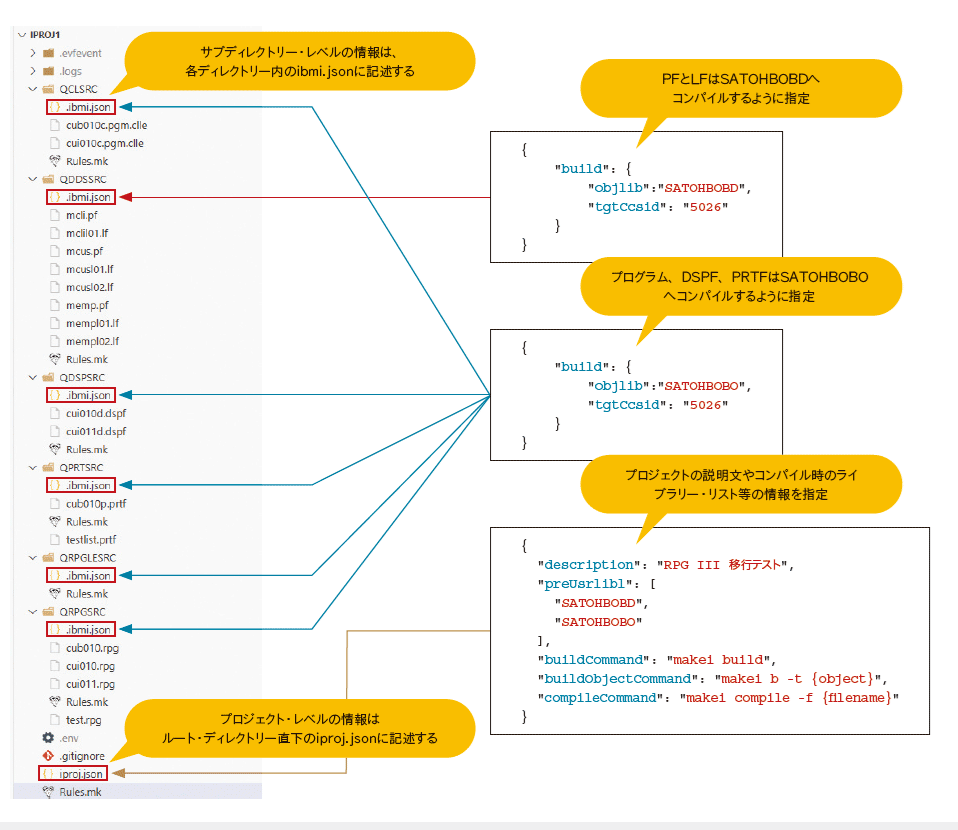Click the iproj.json curly-braces icon
This screenshot has height=830, width=958.
pos(47,774)
